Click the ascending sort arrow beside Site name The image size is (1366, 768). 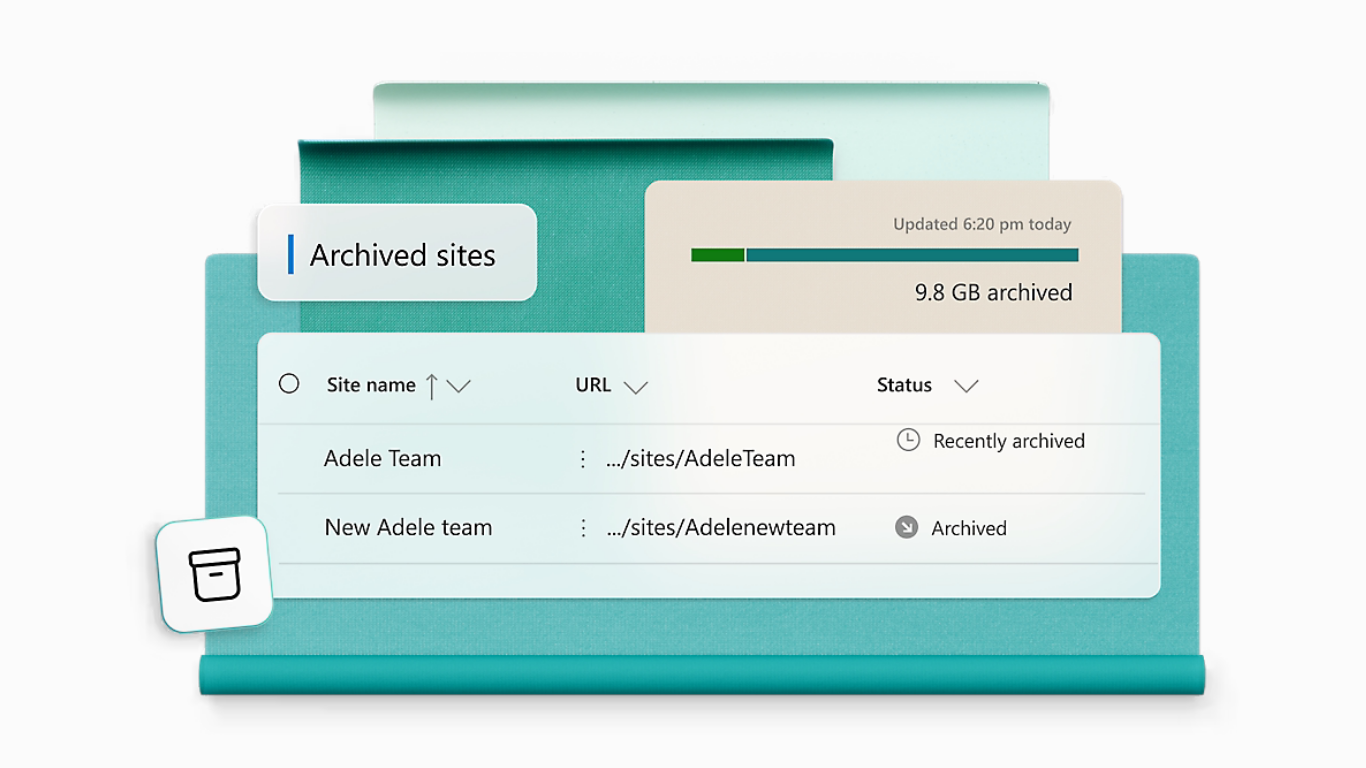pyautogui.click(x=432, y=386)
